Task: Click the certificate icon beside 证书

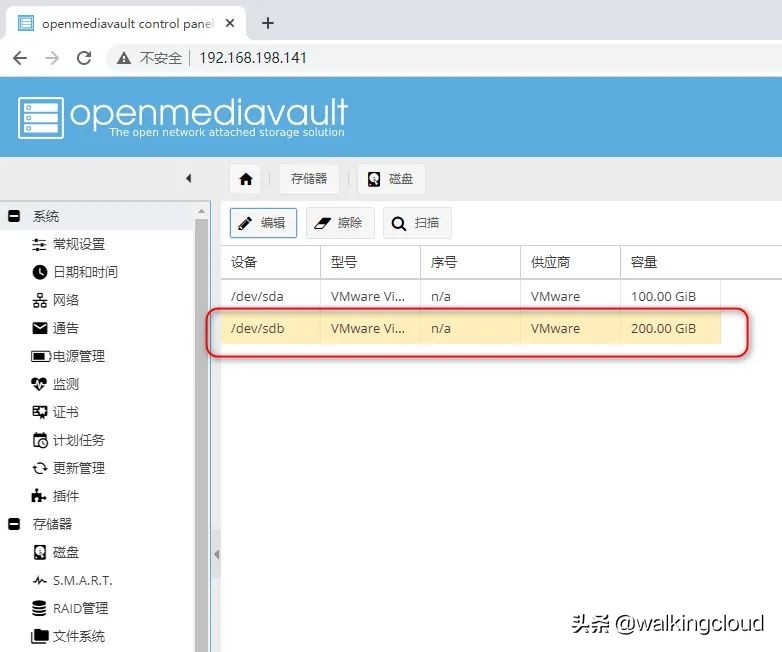Action: point(39,412)
